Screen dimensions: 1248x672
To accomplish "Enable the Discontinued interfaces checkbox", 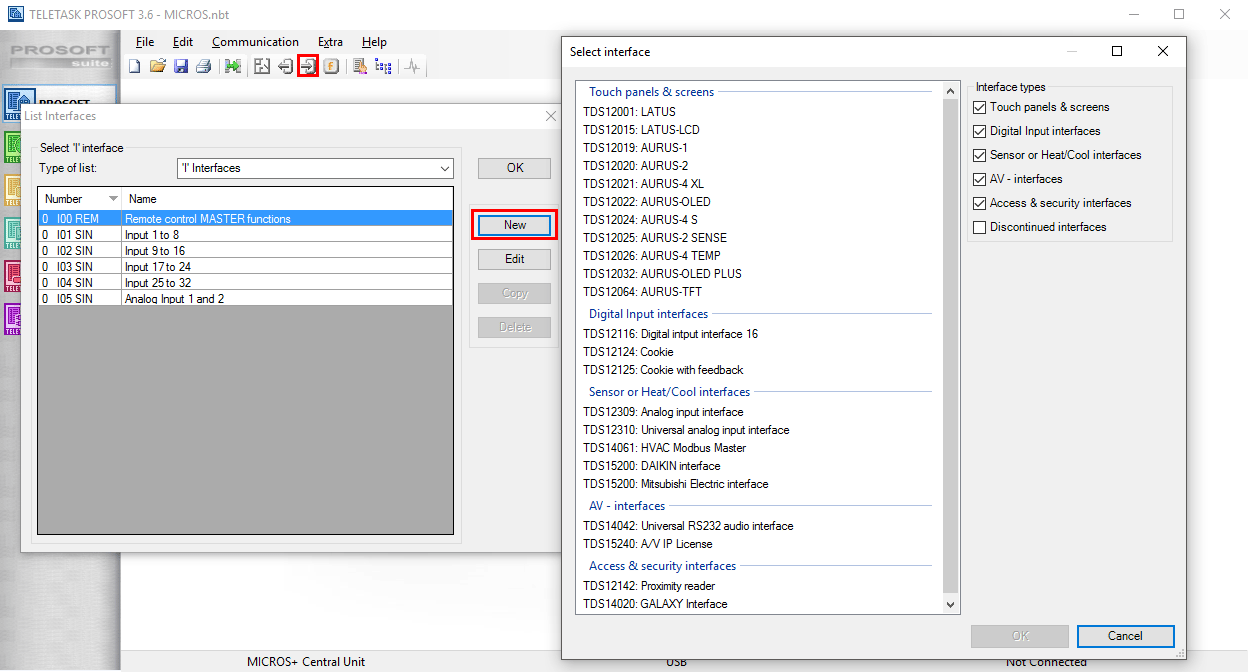I will coord(980,227).
